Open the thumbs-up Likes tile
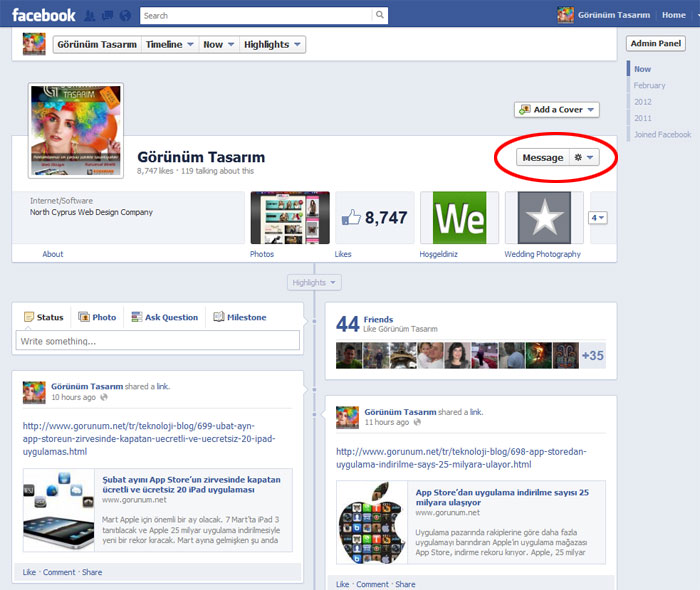 coord(375,218)
